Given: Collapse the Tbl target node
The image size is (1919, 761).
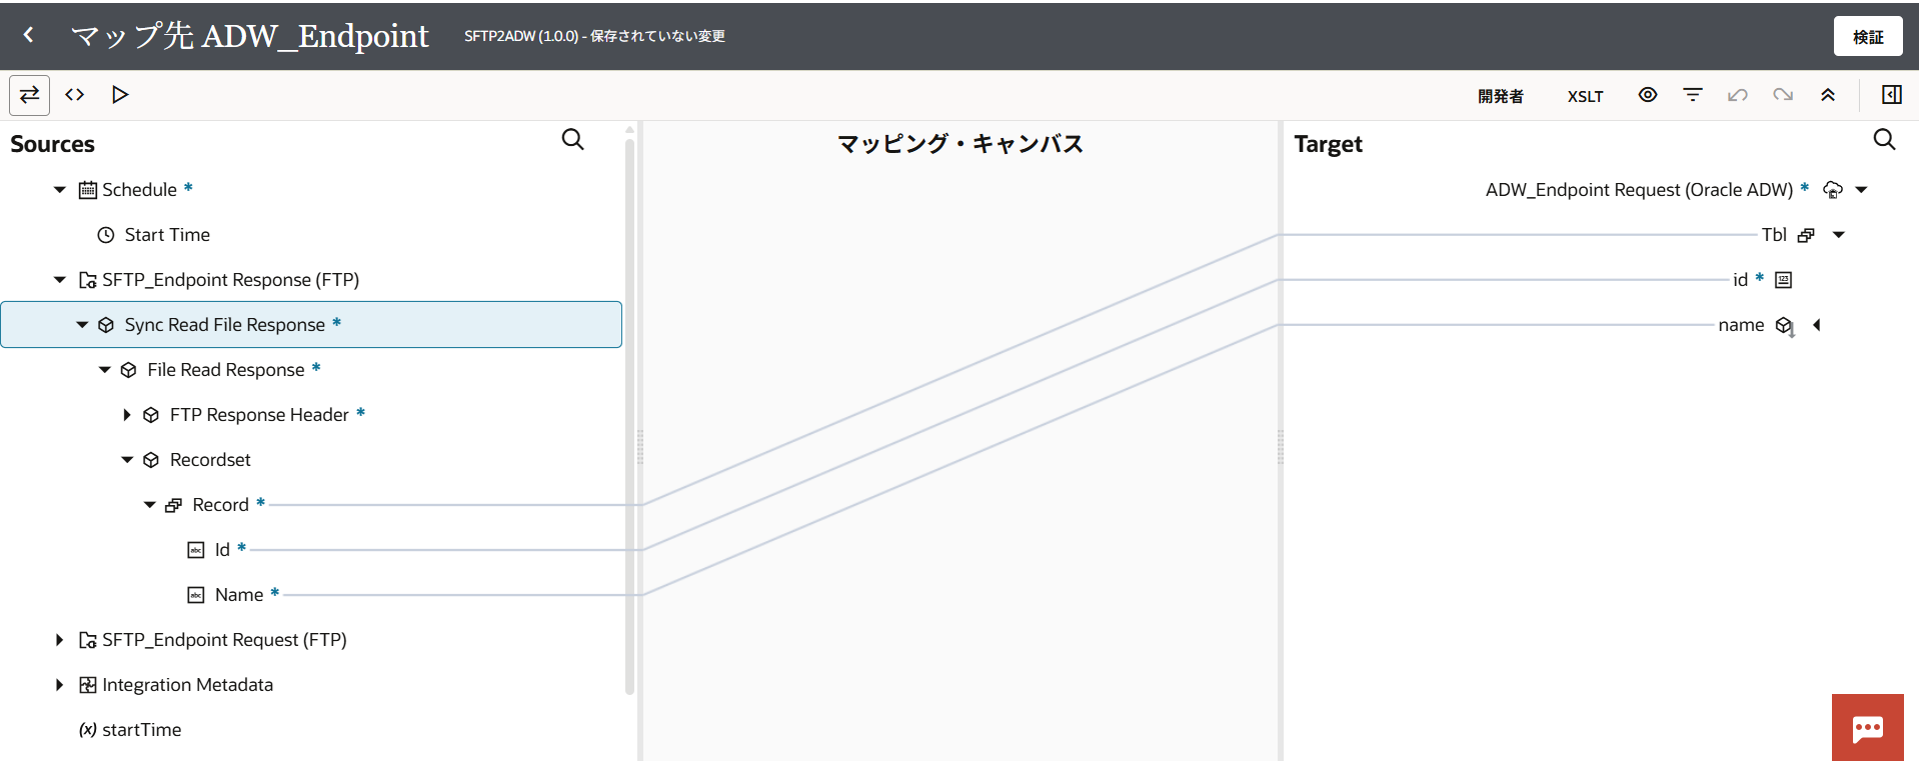Looking at the screenshot, I should click(1839, 235).
